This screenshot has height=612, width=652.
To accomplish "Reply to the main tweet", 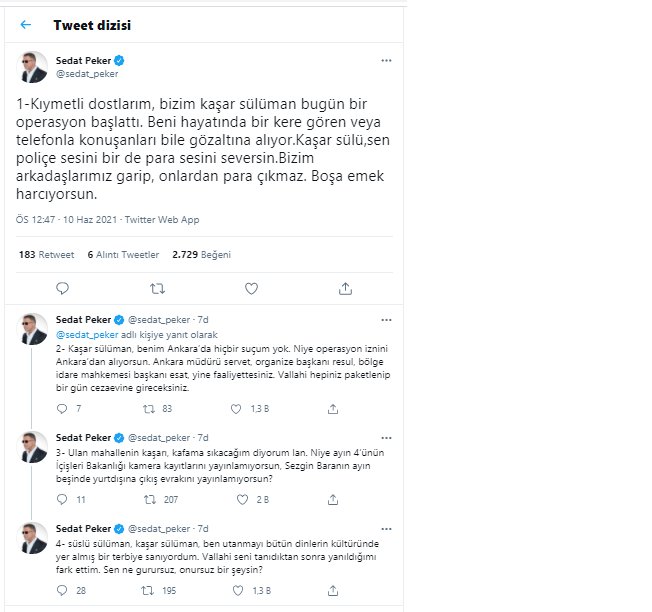I will [x=62, y=288].
